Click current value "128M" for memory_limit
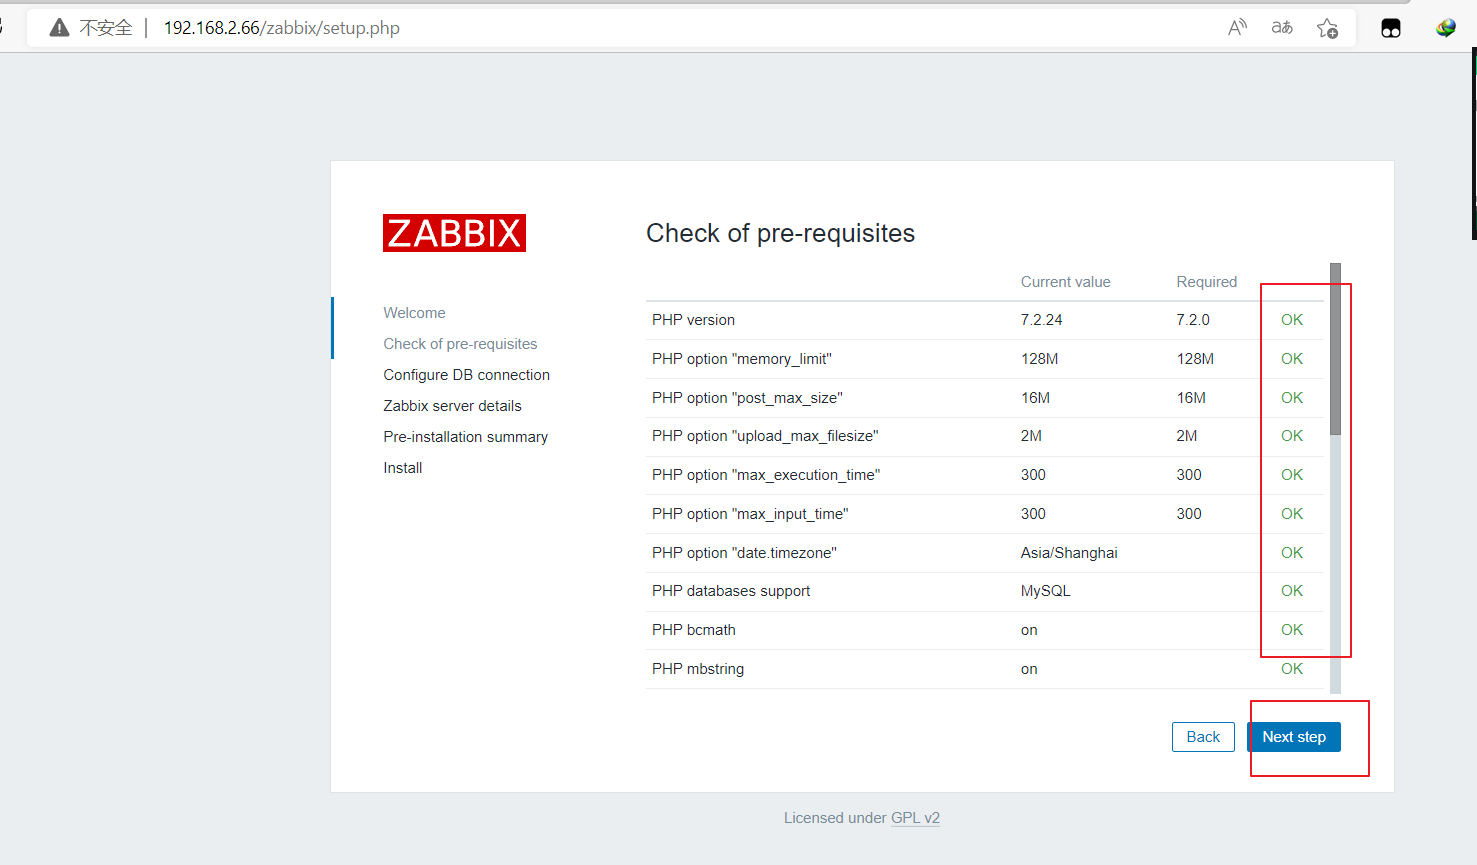1477x865 pixels. pos(1039,359)
